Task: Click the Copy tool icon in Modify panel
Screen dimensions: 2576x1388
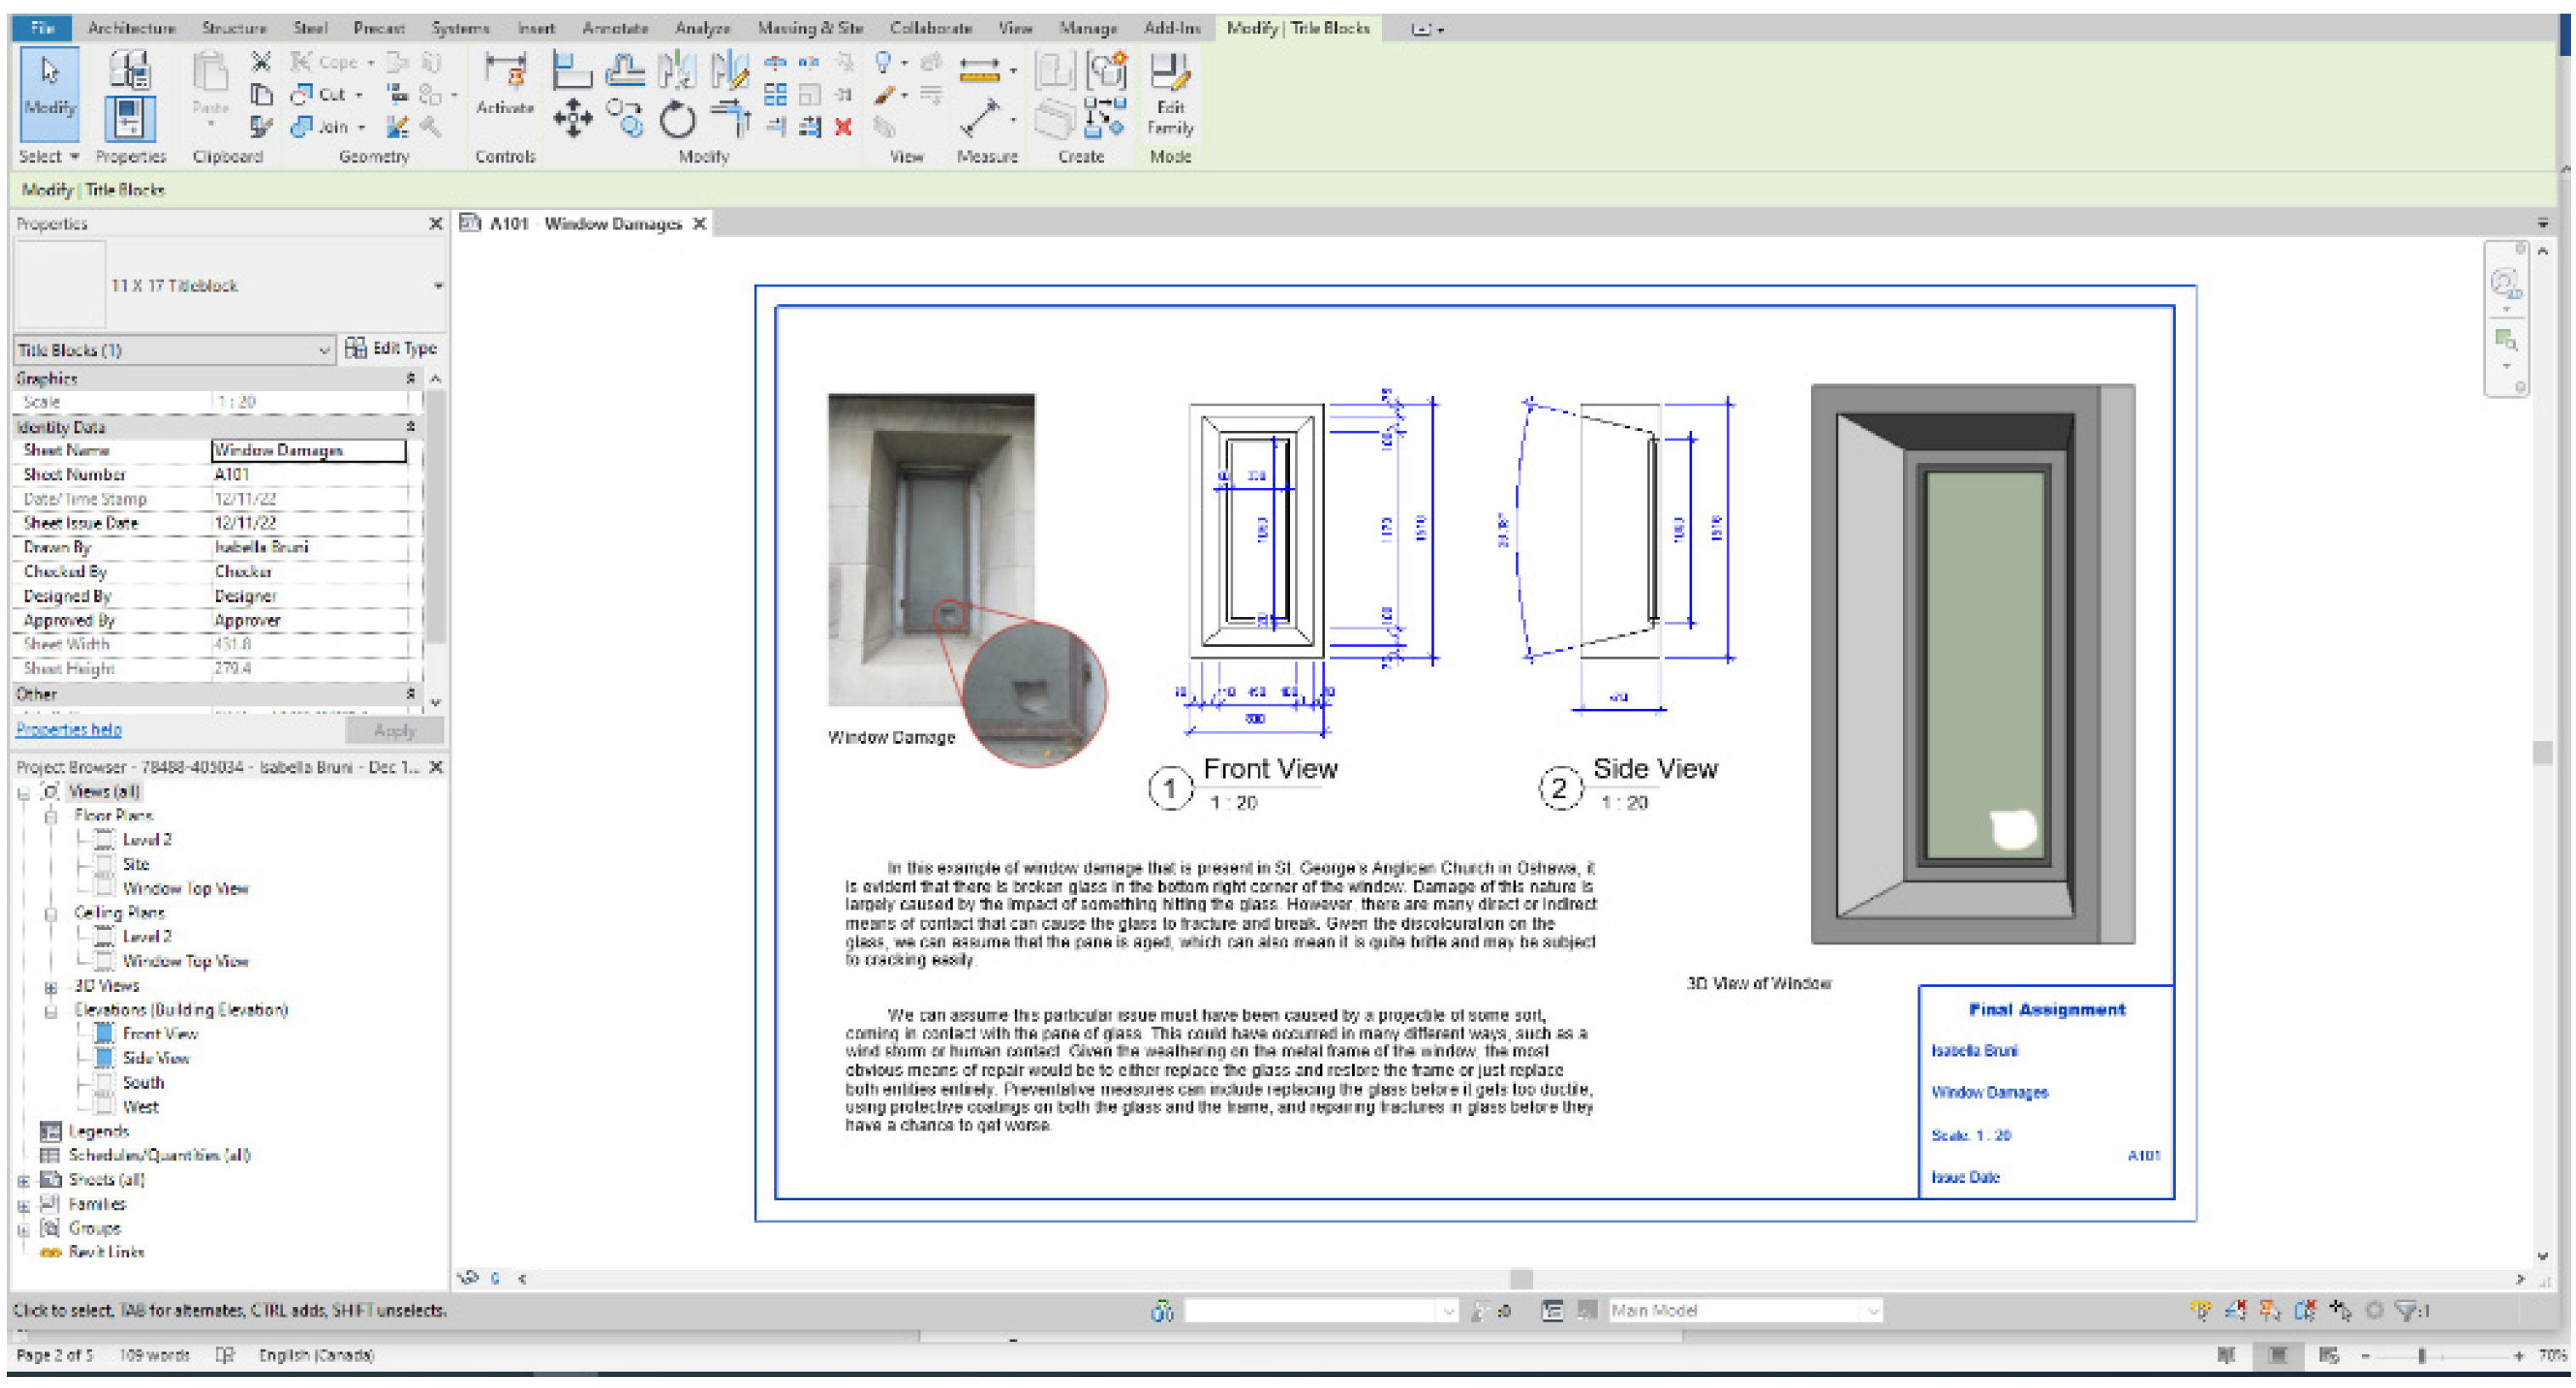Action: [624, 119]
